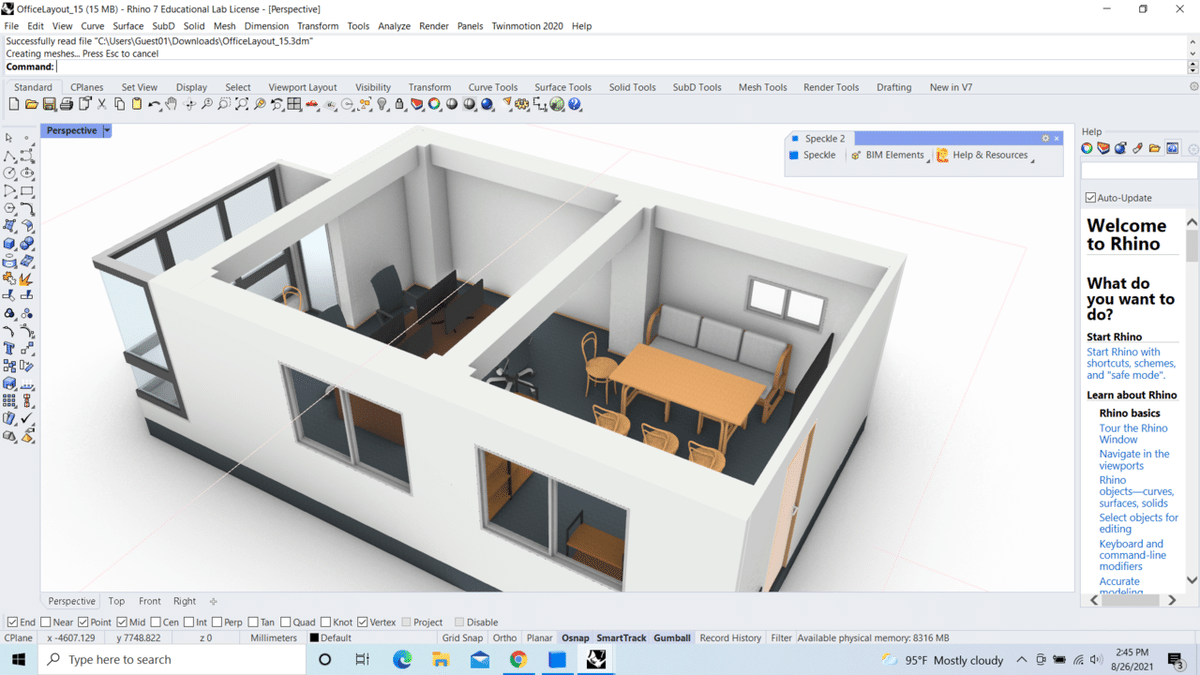The width and height of the screenshot is (1200, 675).
Task: Select the Rectangle tool in left sidebar
Action: 27,190
